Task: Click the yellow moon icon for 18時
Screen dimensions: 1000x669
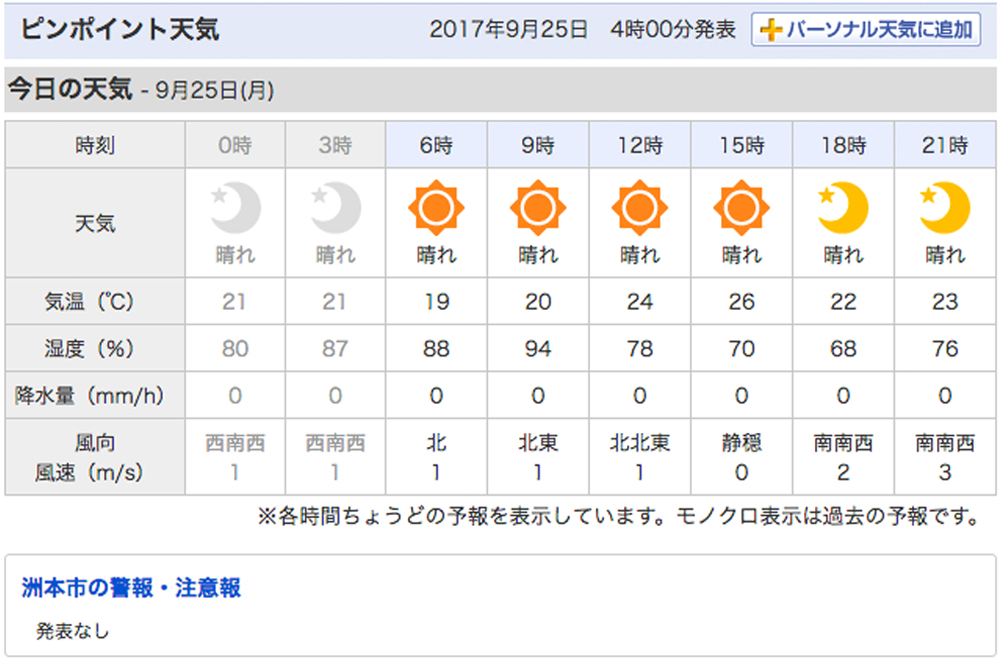Action: pyautogui.click(x=843, y=208)
